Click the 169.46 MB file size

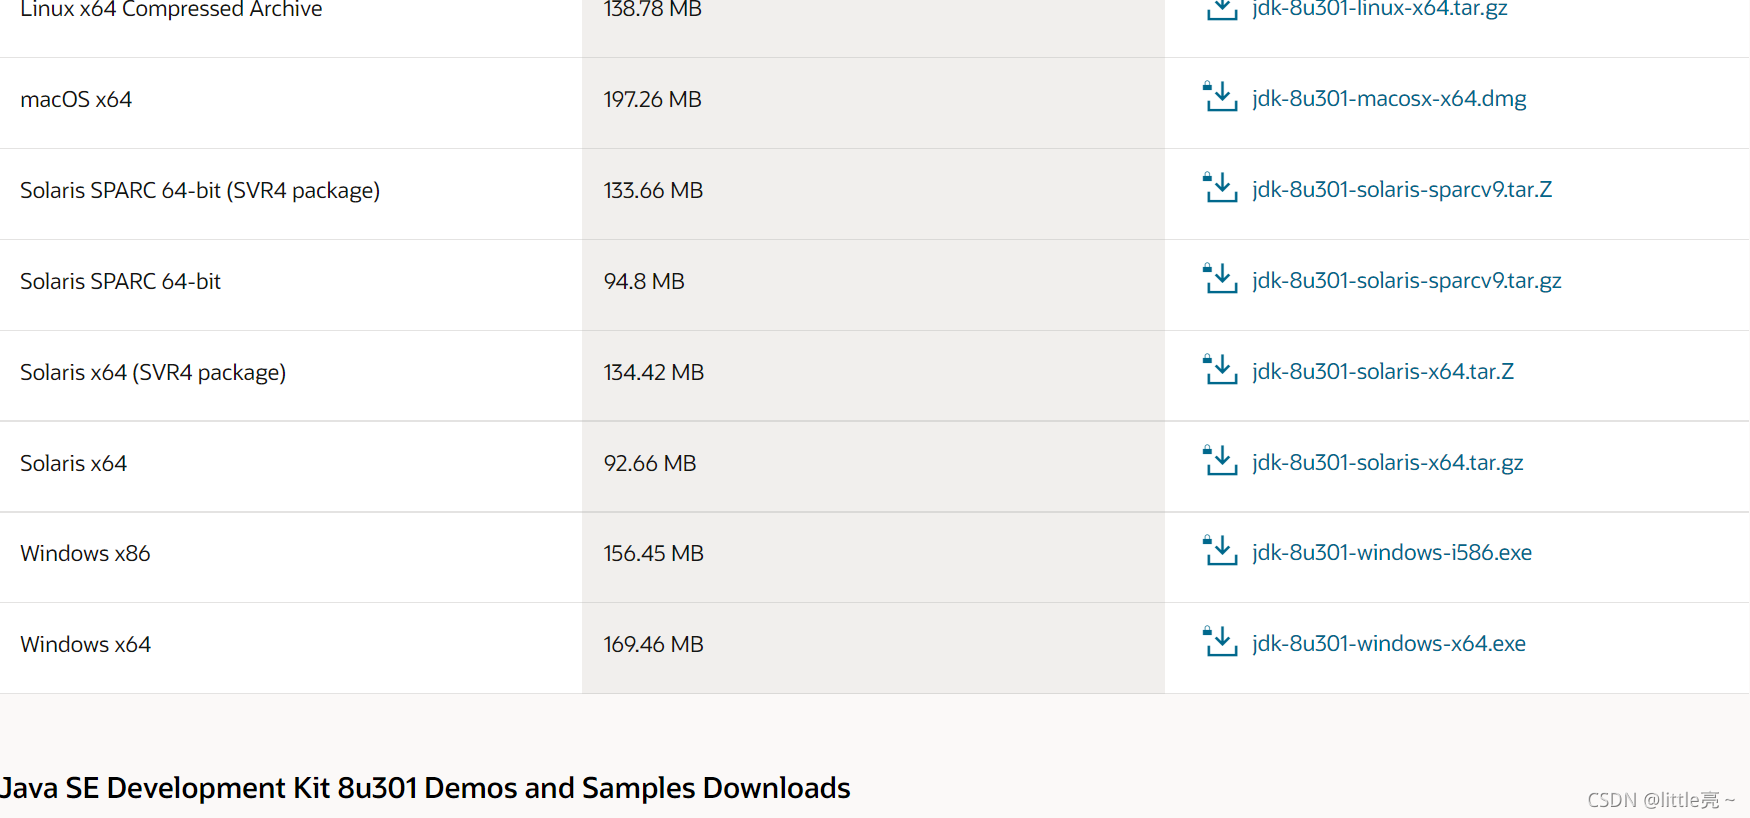point(654,644)
